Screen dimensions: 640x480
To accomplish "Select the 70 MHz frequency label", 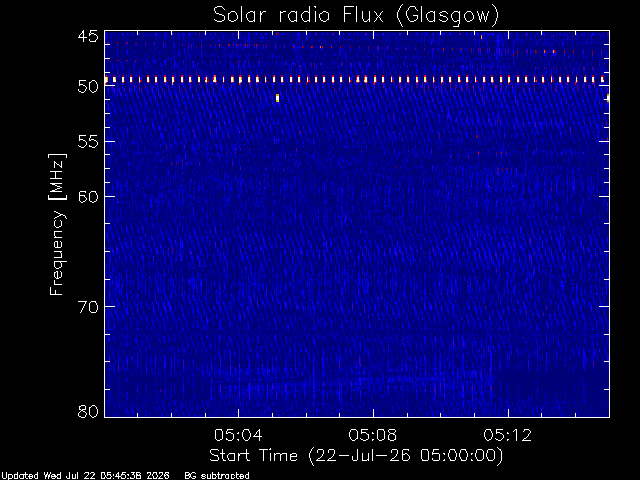I will point(88,307).
